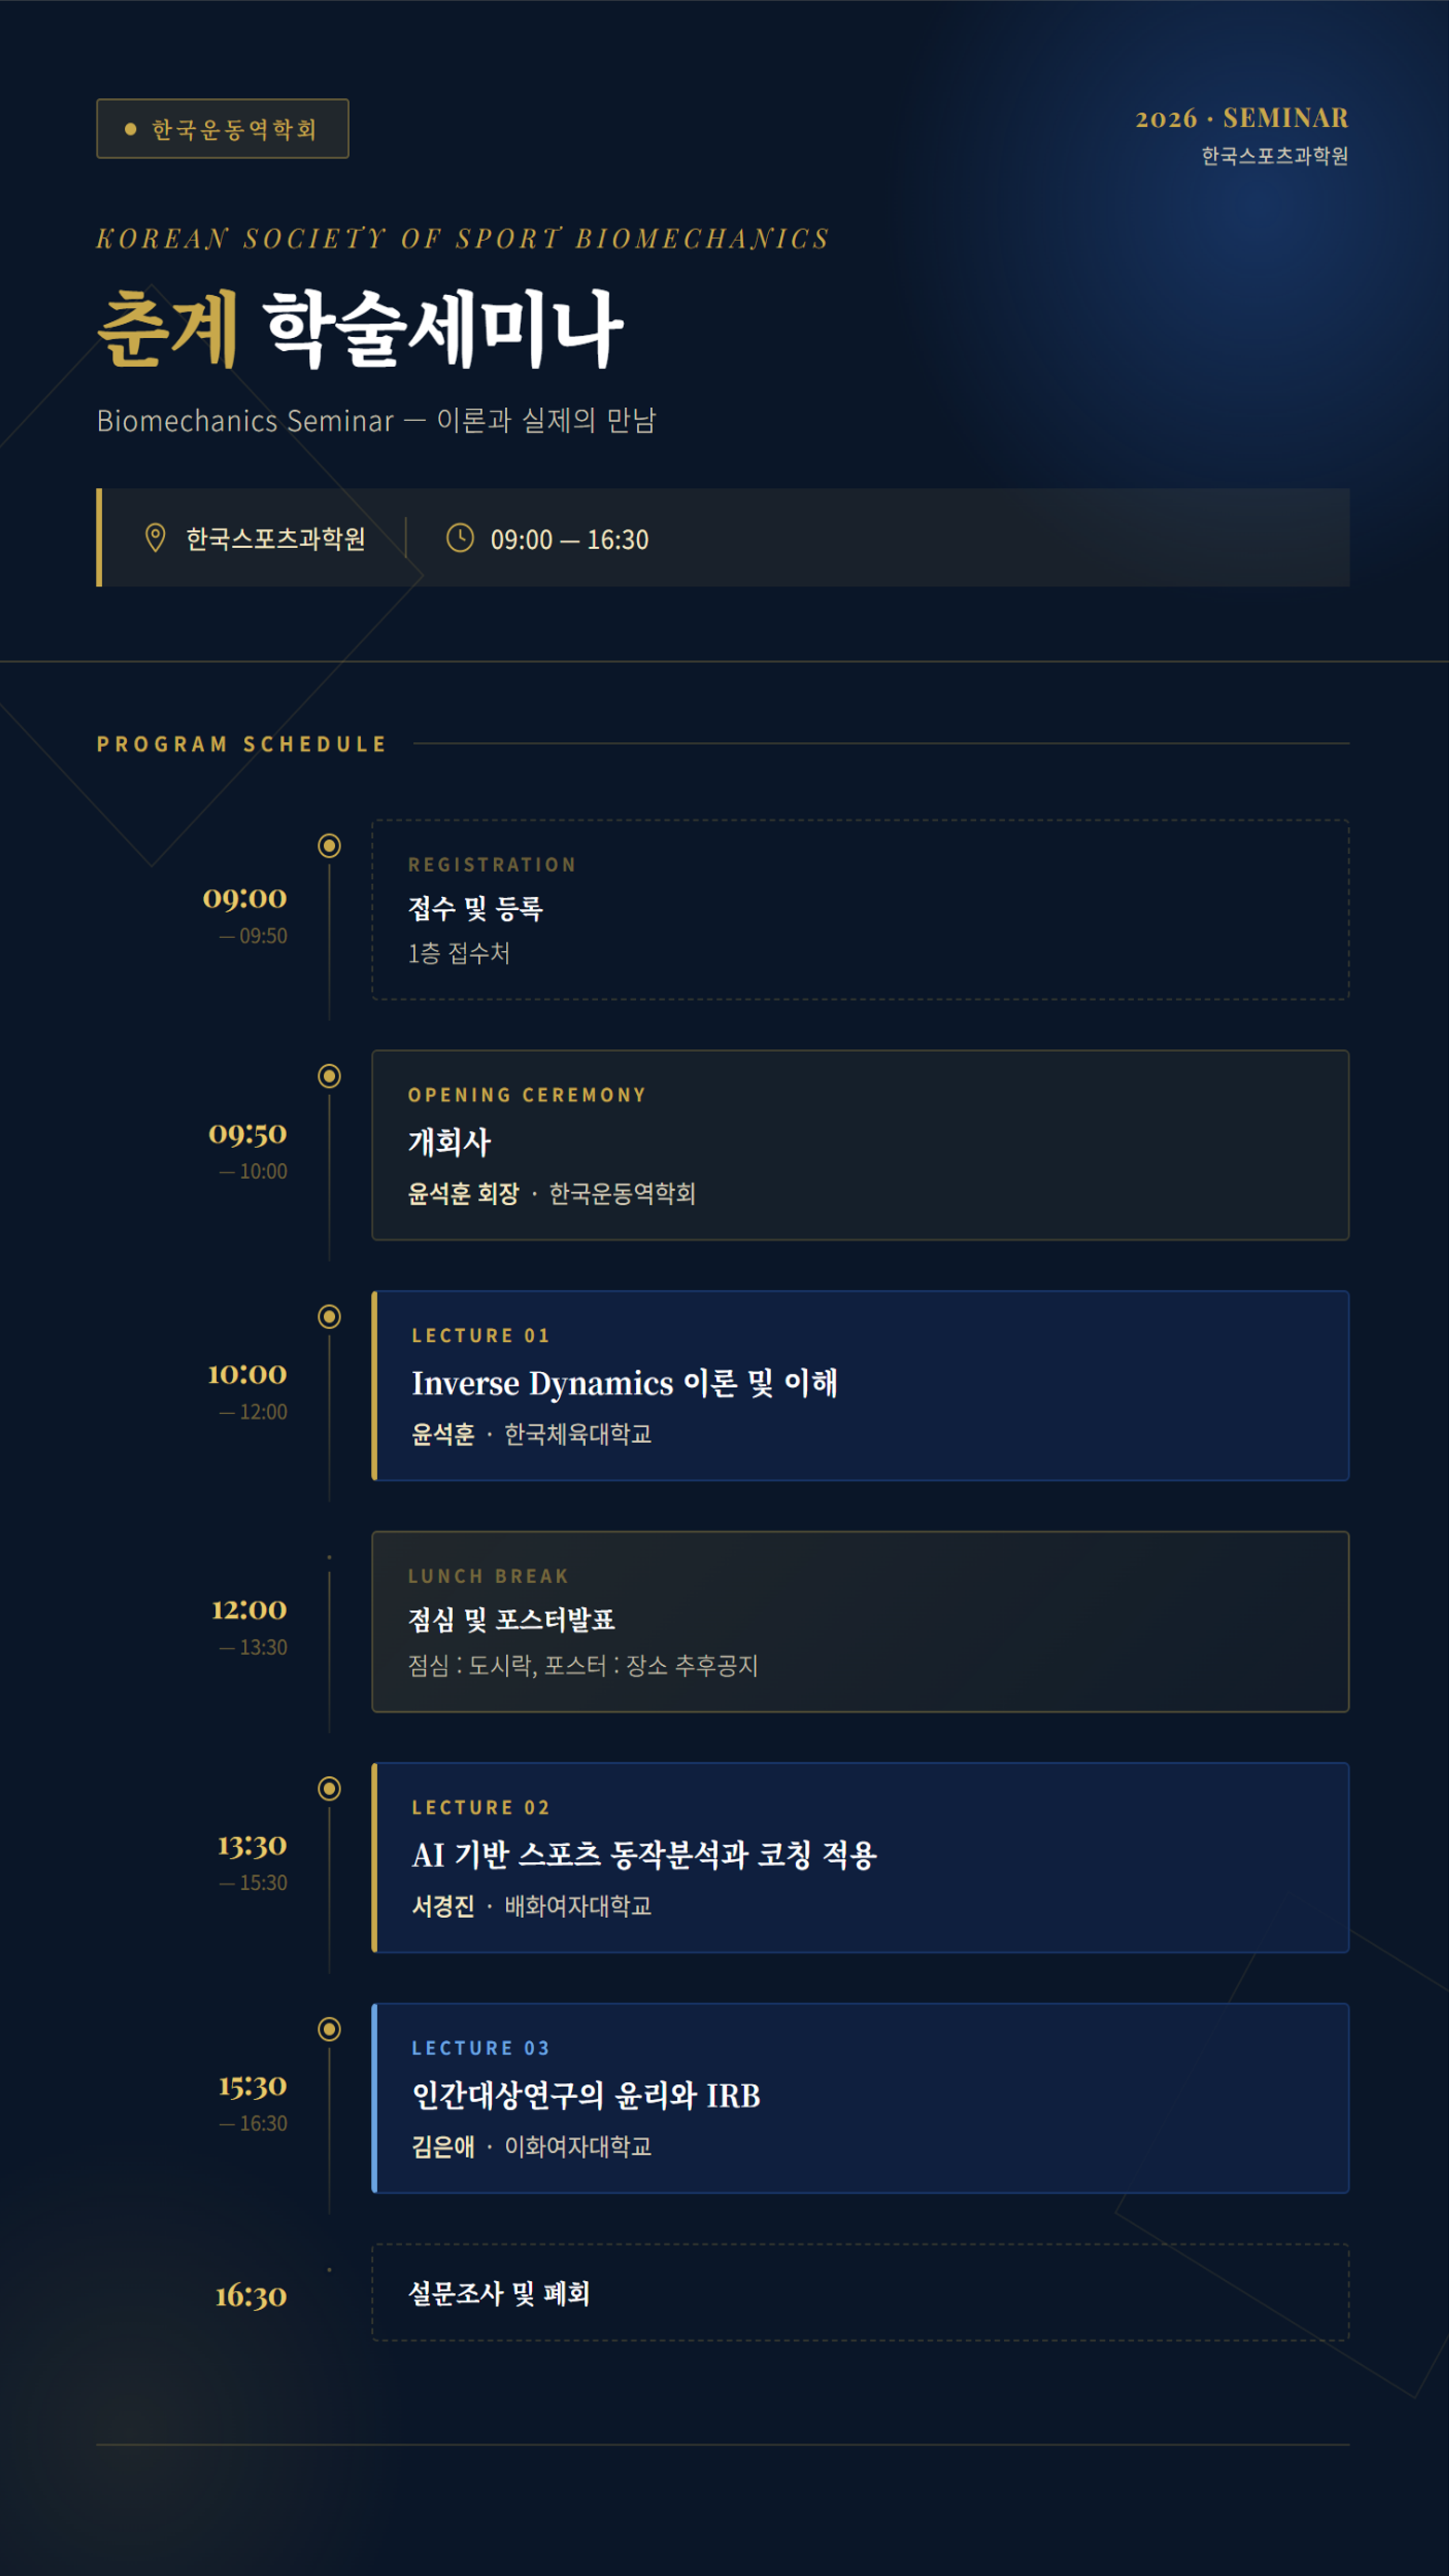Click the 09:50 opening ceremony timeline dot
This screenshot has width=1449, height=2576.
pyautogui.click(x=329, y=1076)
